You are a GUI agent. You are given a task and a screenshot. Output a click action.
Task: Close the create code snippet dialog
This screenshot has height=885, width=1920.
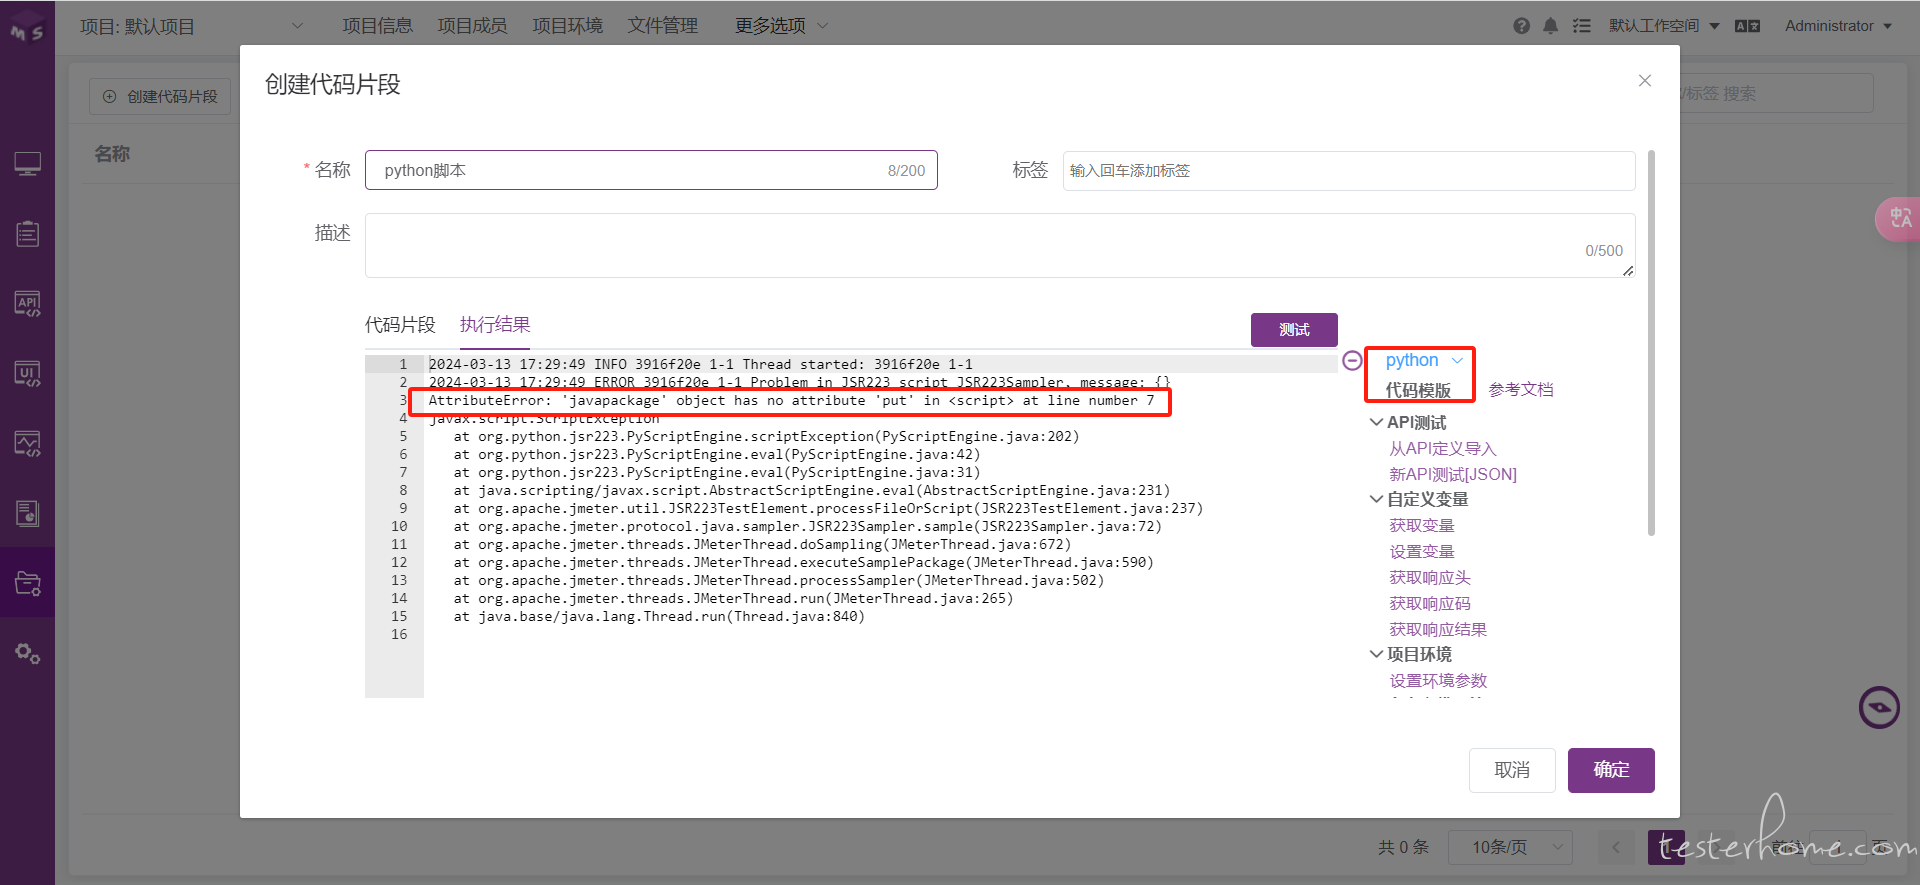[1645, 81]
